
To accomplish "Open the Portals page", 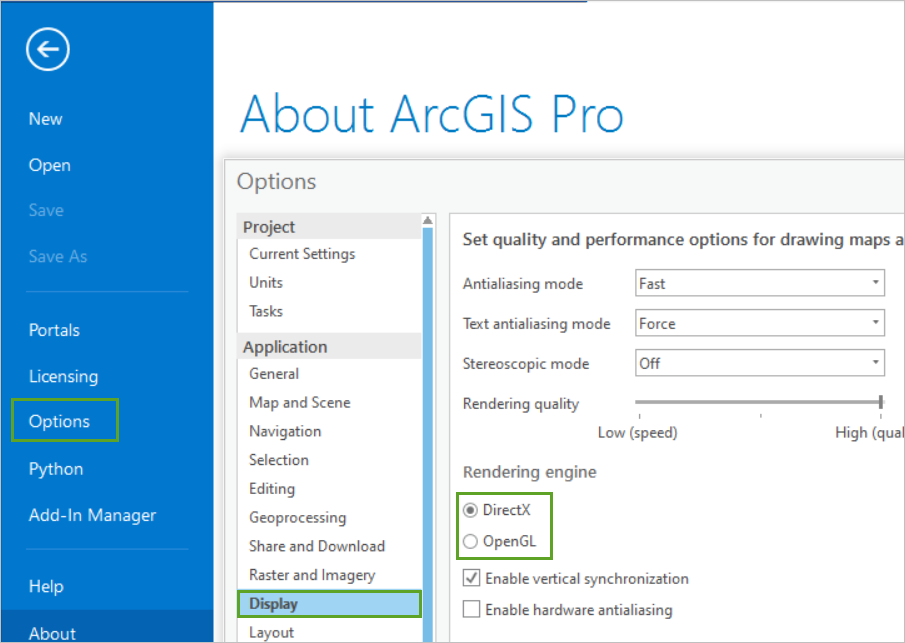I will [54, 330].
